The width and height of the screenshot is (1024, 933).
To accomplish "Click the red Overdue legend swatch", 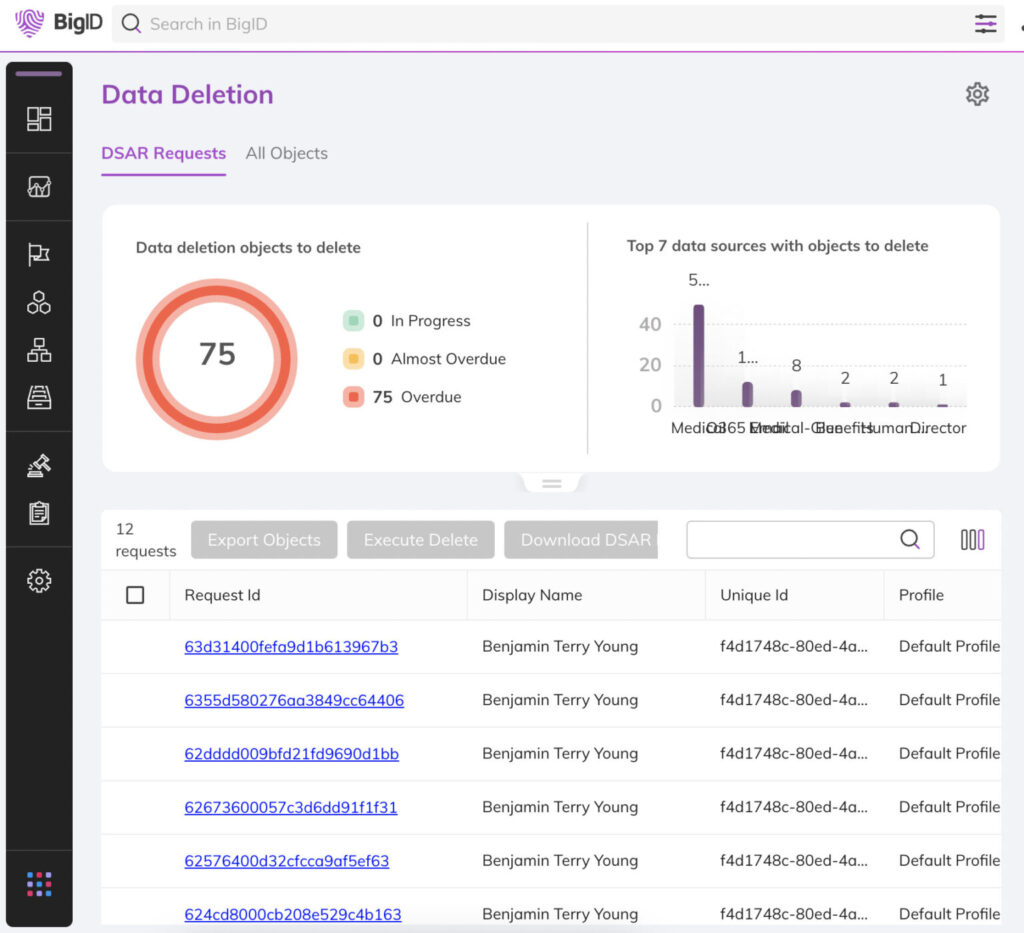I will [353, 397].
